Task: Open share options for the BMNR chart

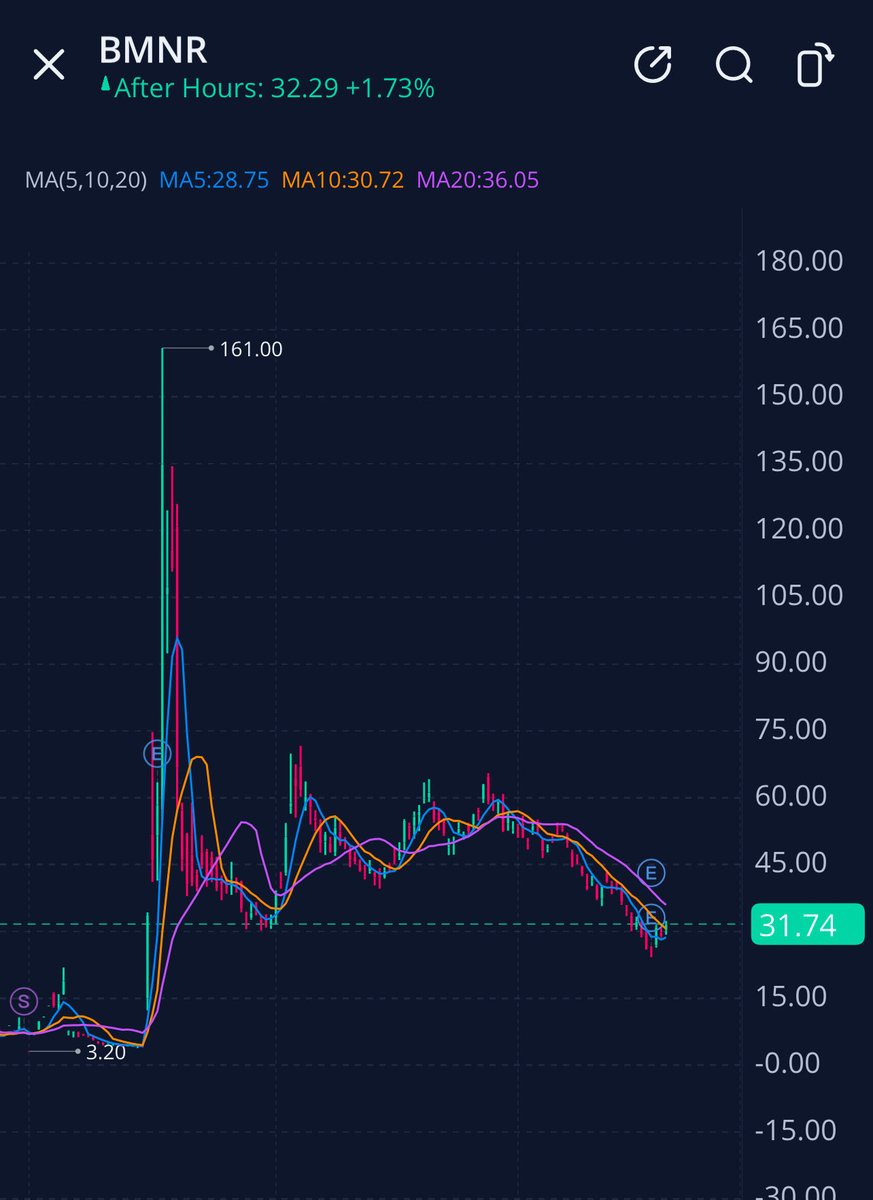Action: point(654,66)
